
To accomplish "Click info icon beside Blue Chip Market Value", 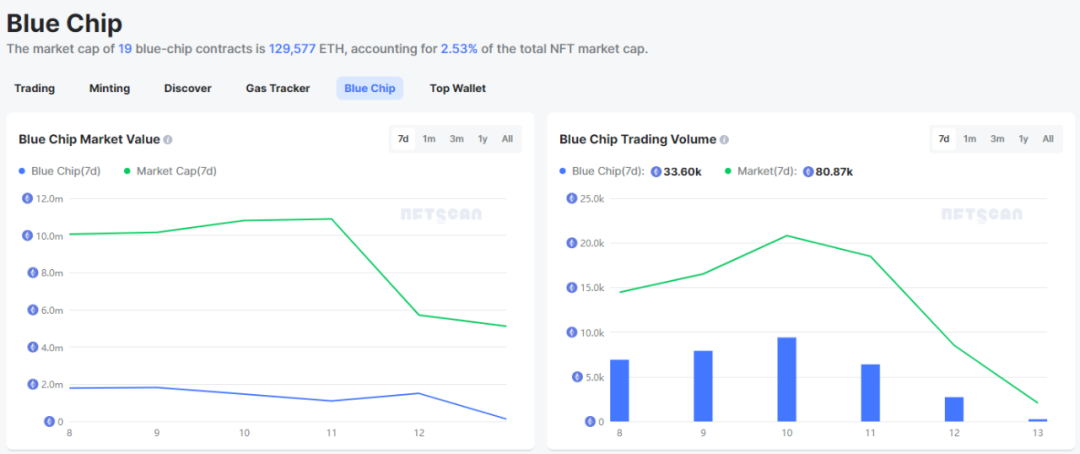I will [x=168, y=140].
